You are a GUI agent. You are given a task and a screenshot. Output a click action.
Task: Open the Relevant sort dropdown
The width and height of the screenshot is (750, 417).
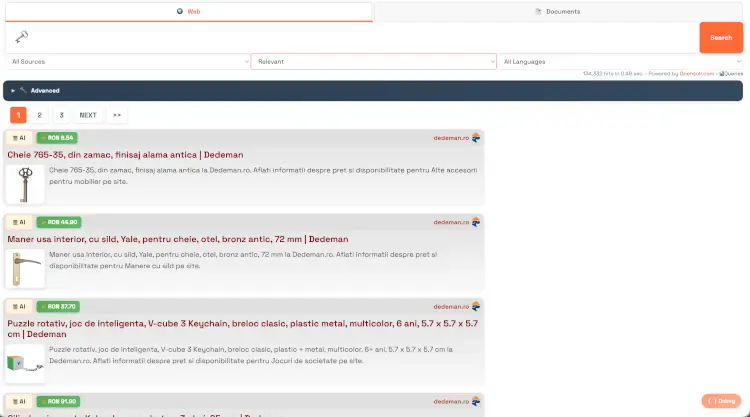[x=373, y=62]
